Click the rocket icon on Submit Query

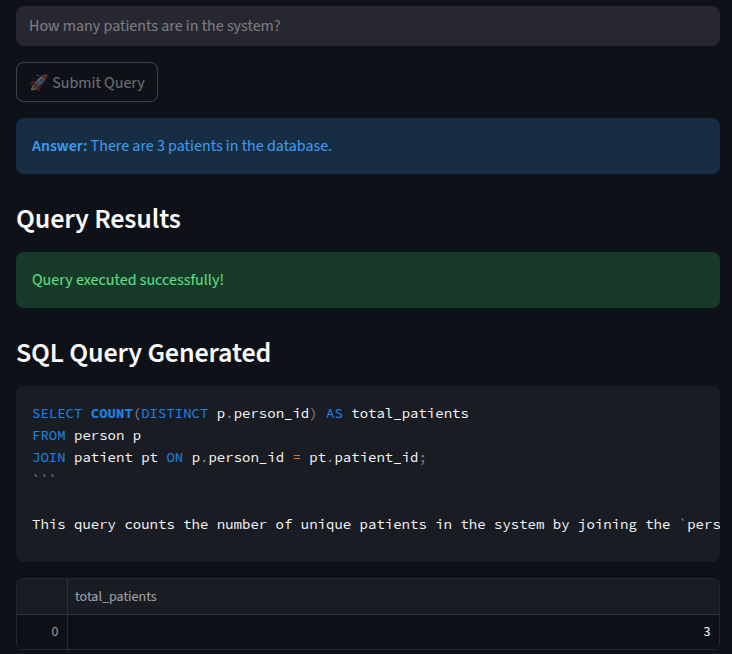coord(38,83)
